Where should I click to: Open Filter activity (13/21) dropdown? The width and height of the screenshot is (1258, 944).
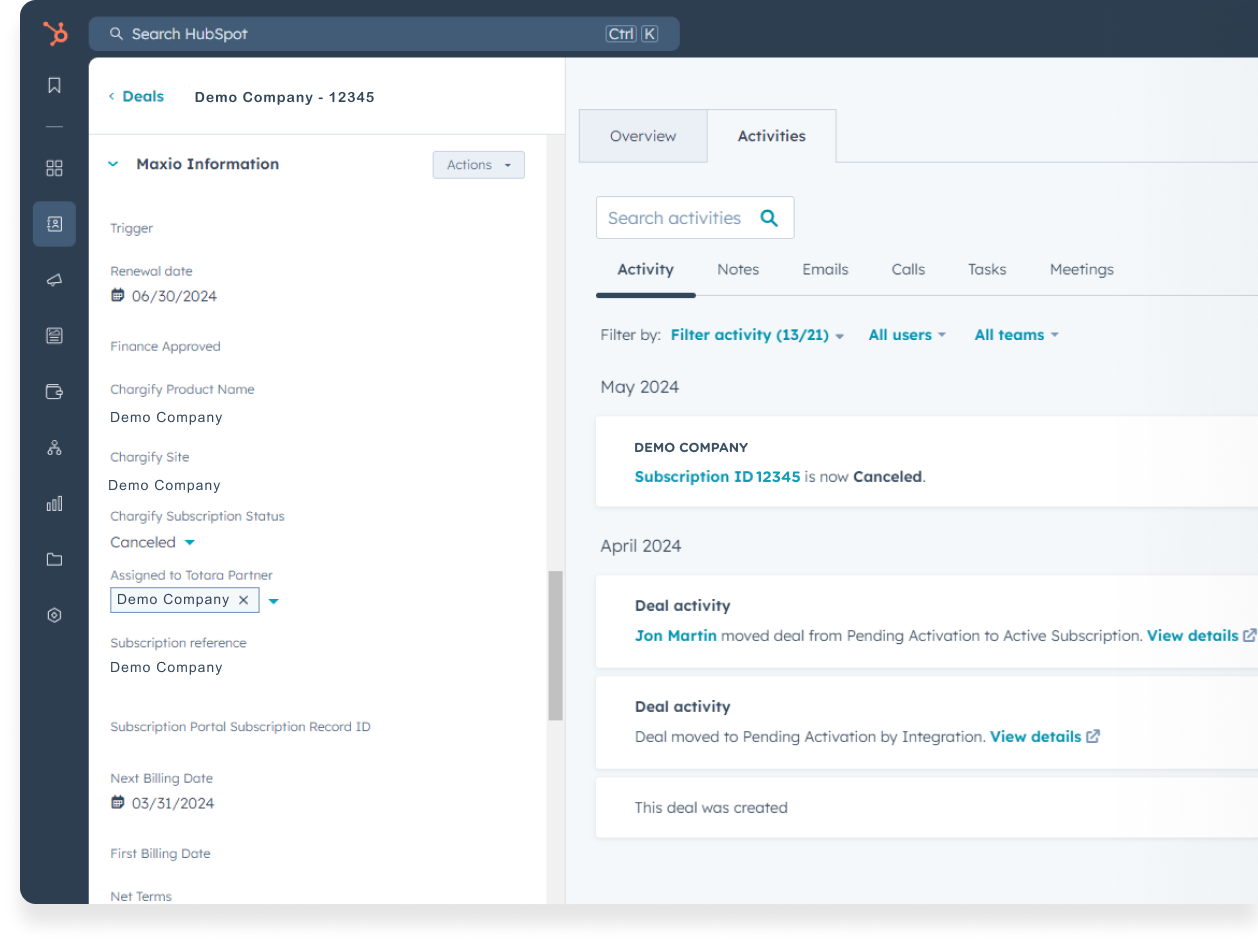coord(757,335)
